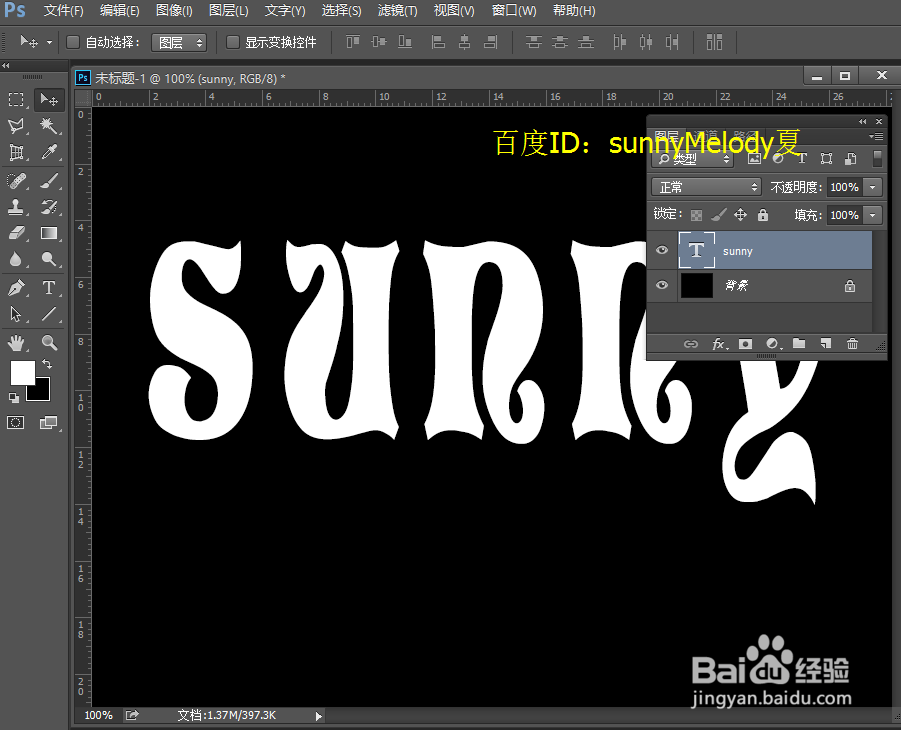Screen dimensions: 901x730
Task: Open the 文件(F) menu
Action: (x=64, y=10)
